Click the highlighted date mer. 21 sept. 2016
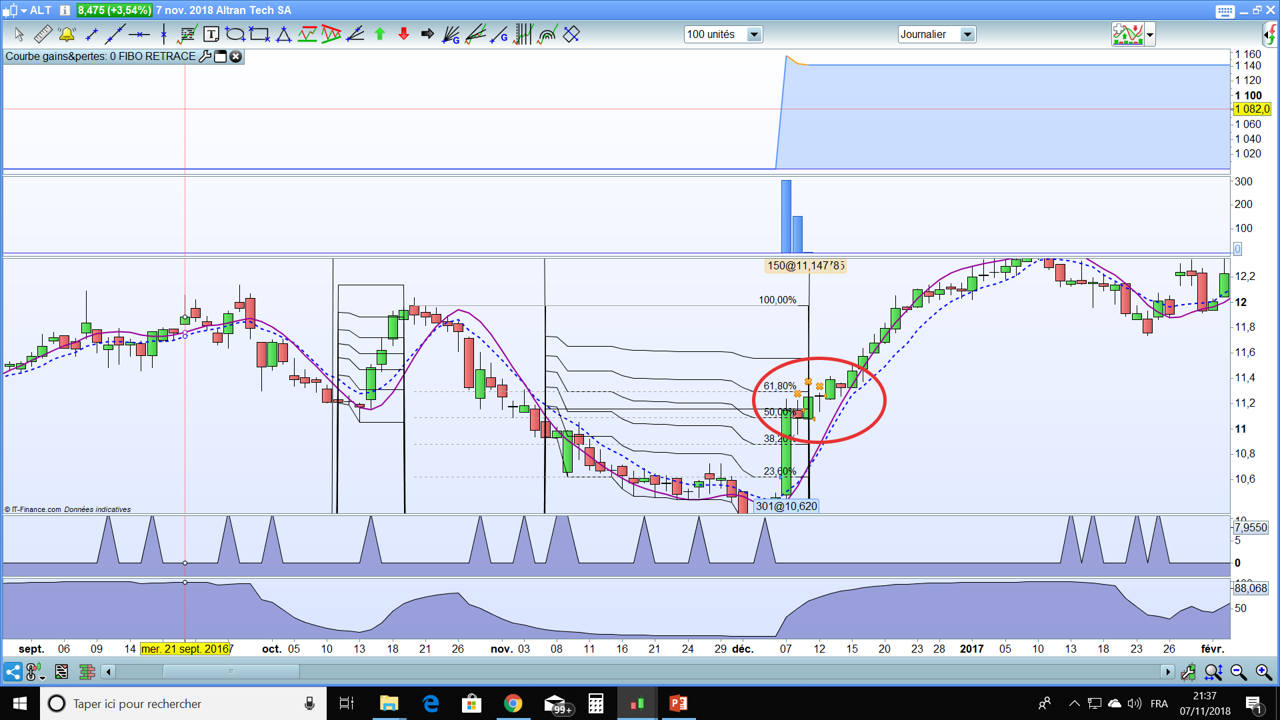Screen dimensions: 1280x720 coord(186,649)
